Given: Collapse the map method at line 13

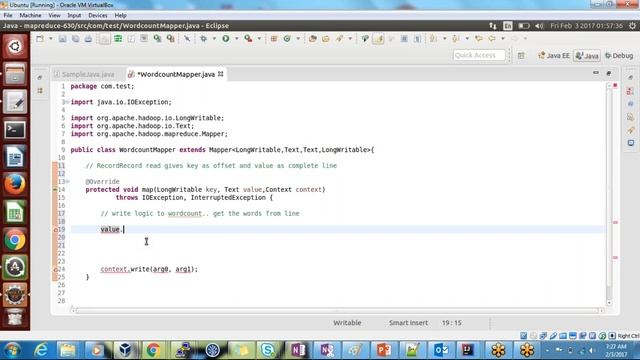Looking at the screenshot, I should click(68, 182).
